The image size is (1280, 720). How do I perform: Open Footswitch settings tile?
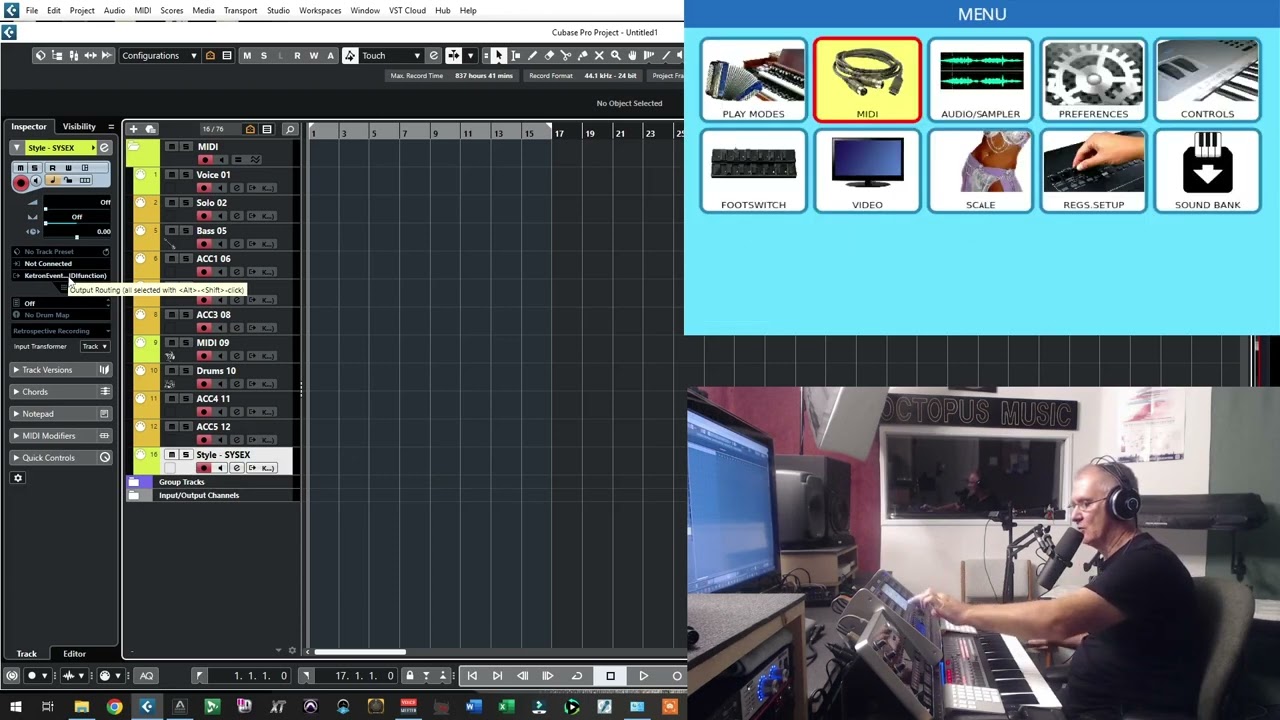point(753,171)
